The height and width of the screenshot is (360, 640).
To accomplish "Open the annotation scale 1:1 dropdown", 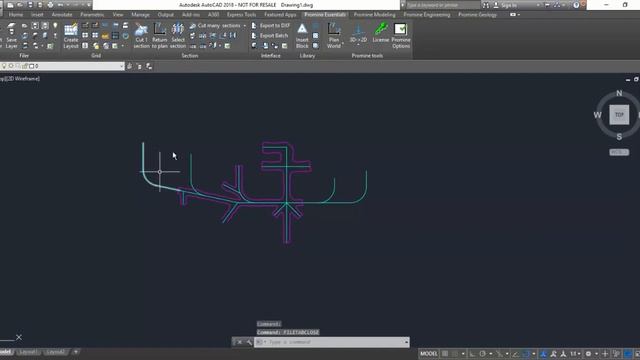I will point(576,354).
